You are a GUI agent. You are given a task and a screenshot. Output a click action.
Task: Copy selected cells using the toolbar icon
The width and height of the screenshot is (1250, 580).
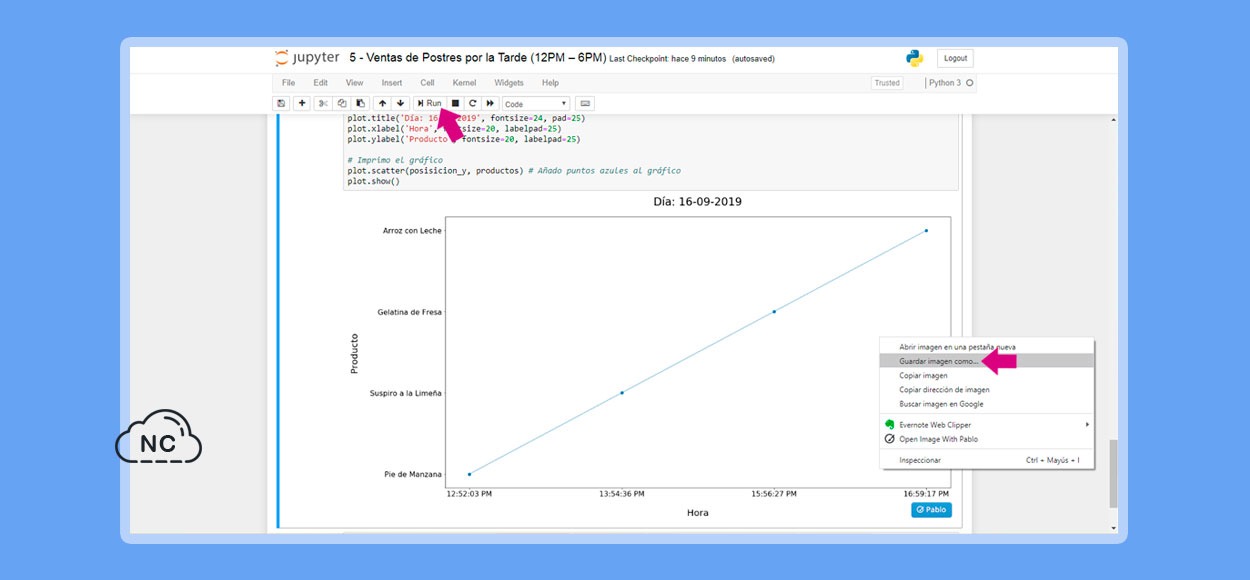[x=341, y=103]
